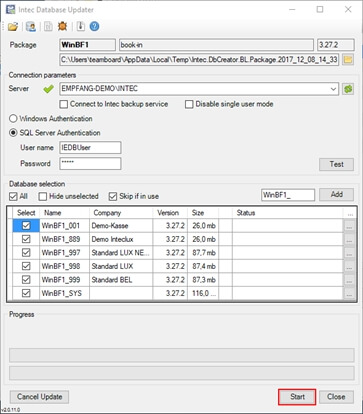Click the Intec Database Updater title icon
Viewport: 363px width, 414px height.
click(10, 9)
